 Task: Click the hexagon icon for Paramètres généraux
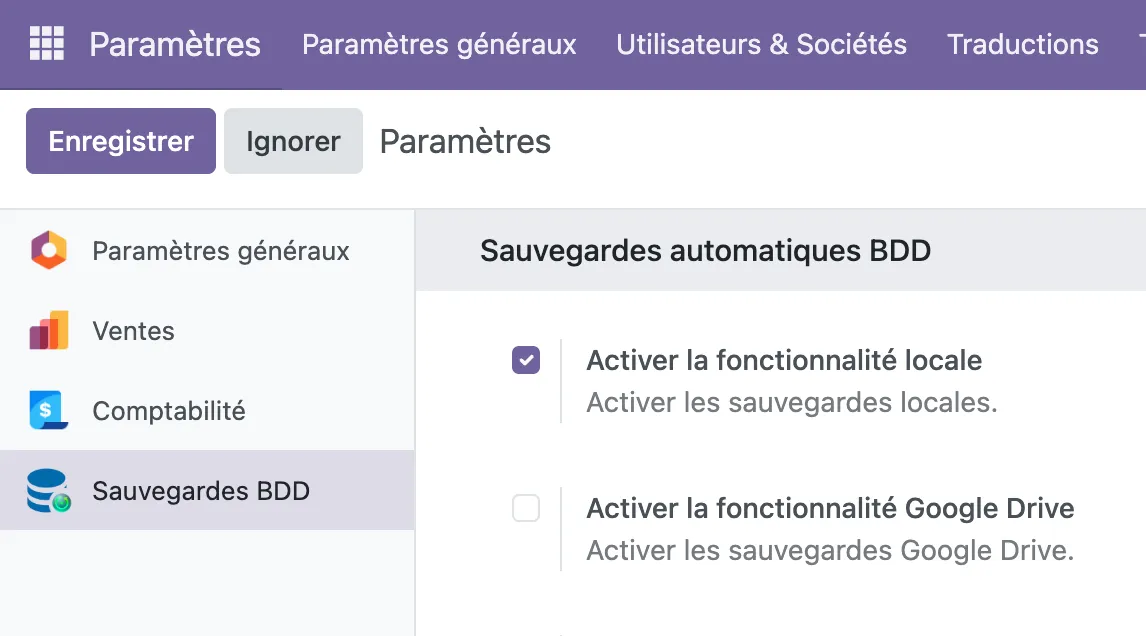(49, 251)
